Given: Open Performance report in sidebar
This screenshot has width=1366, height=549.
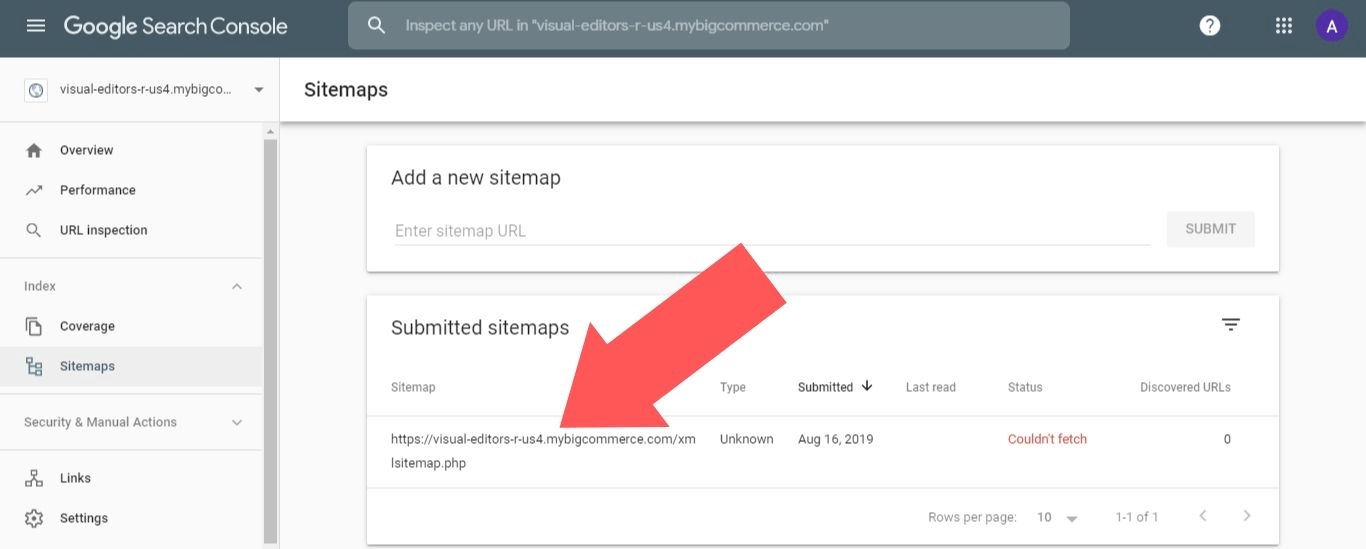Looking at the screenshot, I should 97,190.
